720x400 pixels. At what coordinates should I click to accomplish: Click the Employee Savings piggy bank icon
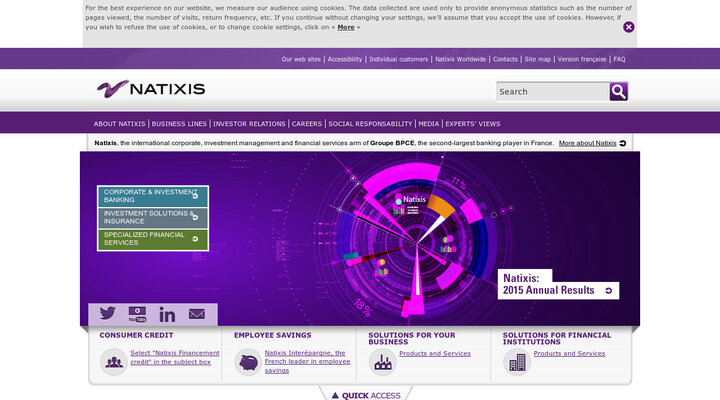click(248, 362)
